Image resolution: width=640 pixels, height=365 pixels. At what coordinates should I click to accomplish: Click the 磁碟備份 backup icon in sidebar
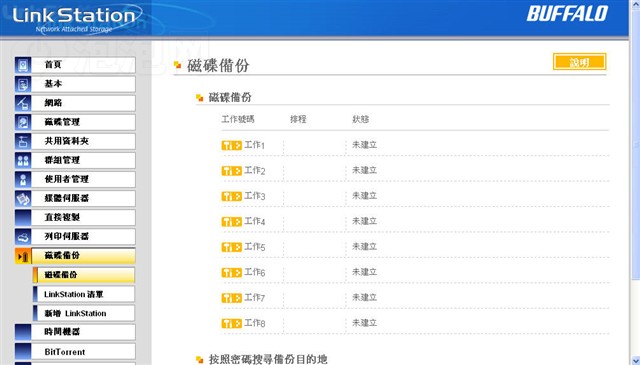(x=23, y=256)
